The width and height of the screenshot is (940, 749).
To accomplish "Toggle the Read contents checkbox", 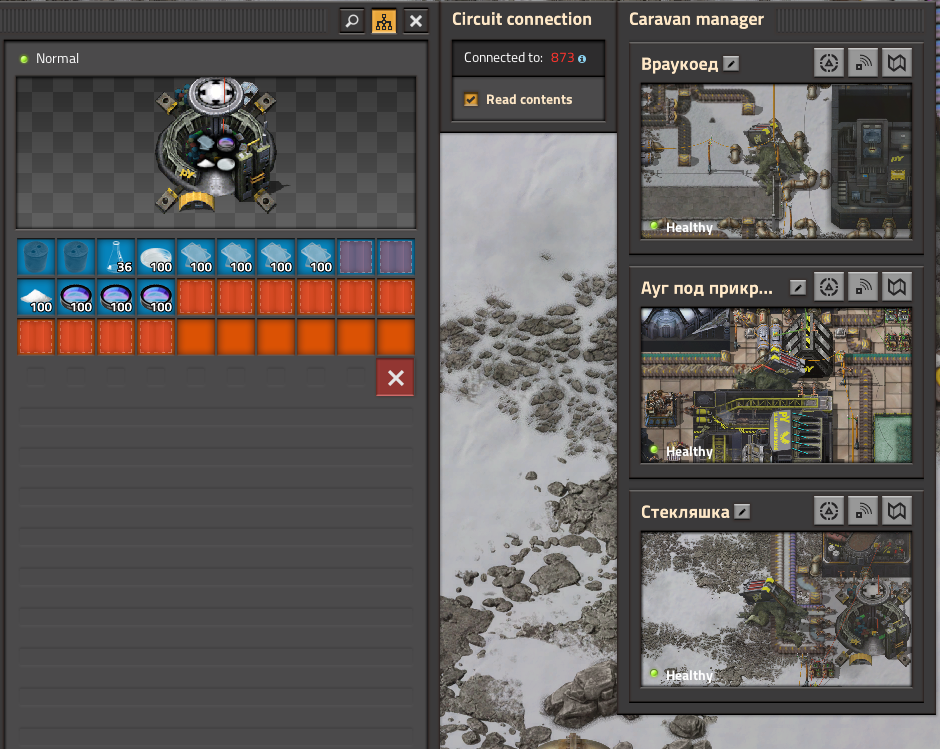I will pyautogui.click(x=471, y=100).
